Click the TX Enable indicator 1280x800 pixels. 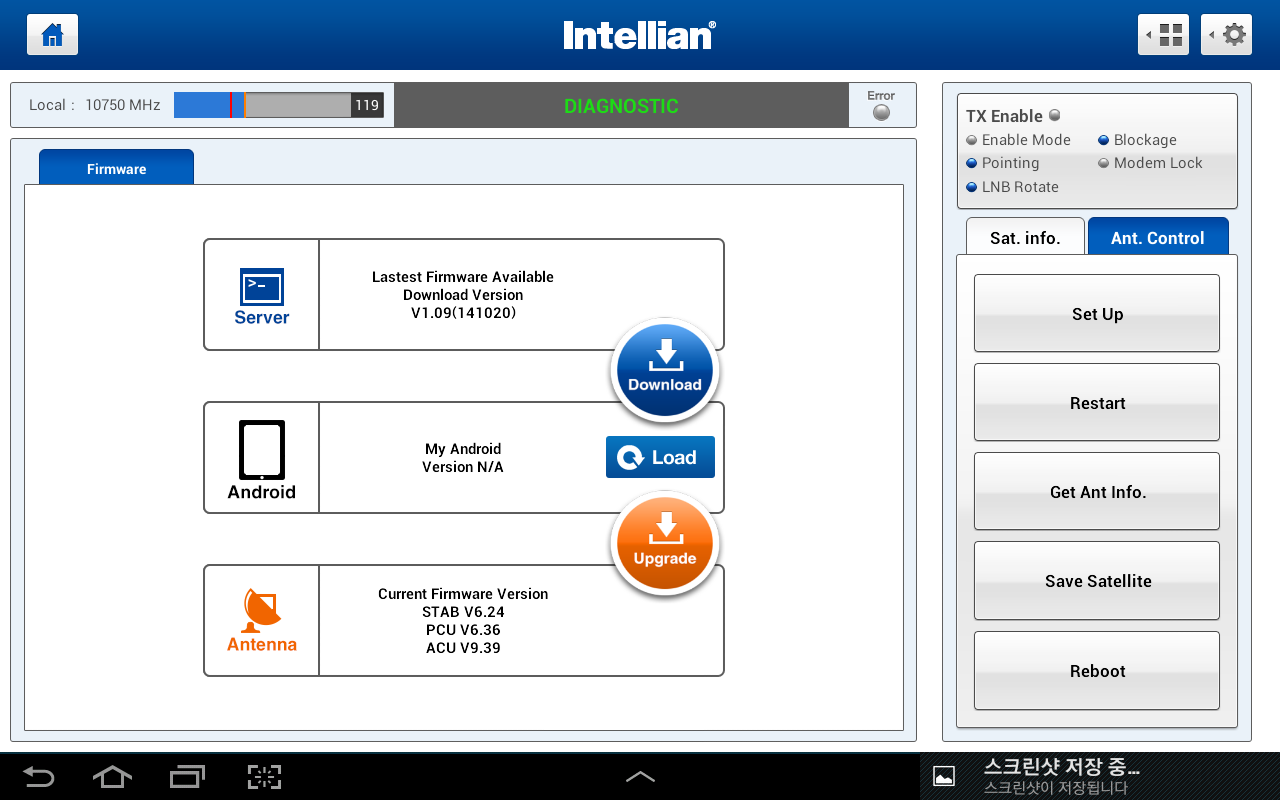[x=1054, y=116]
